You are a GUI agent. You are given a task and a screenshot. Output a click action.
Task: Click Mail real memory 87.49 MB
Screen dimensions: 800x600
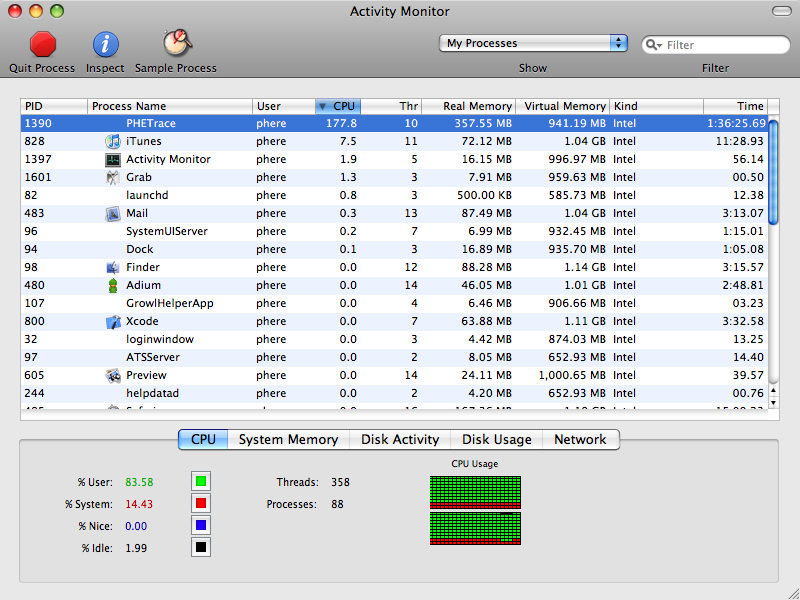click(x=487, y=214)
